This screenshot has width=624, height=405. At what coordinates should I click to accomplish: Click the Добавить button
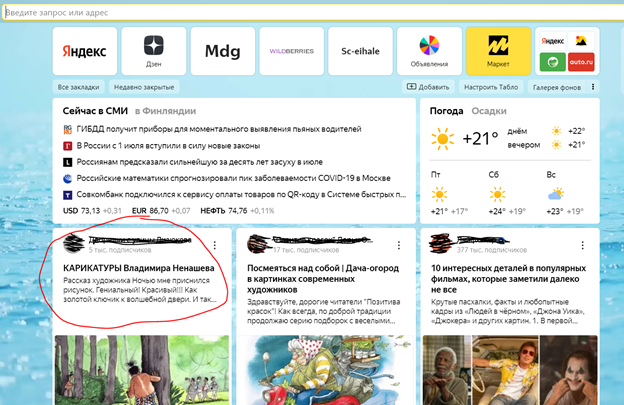[428, 87]
